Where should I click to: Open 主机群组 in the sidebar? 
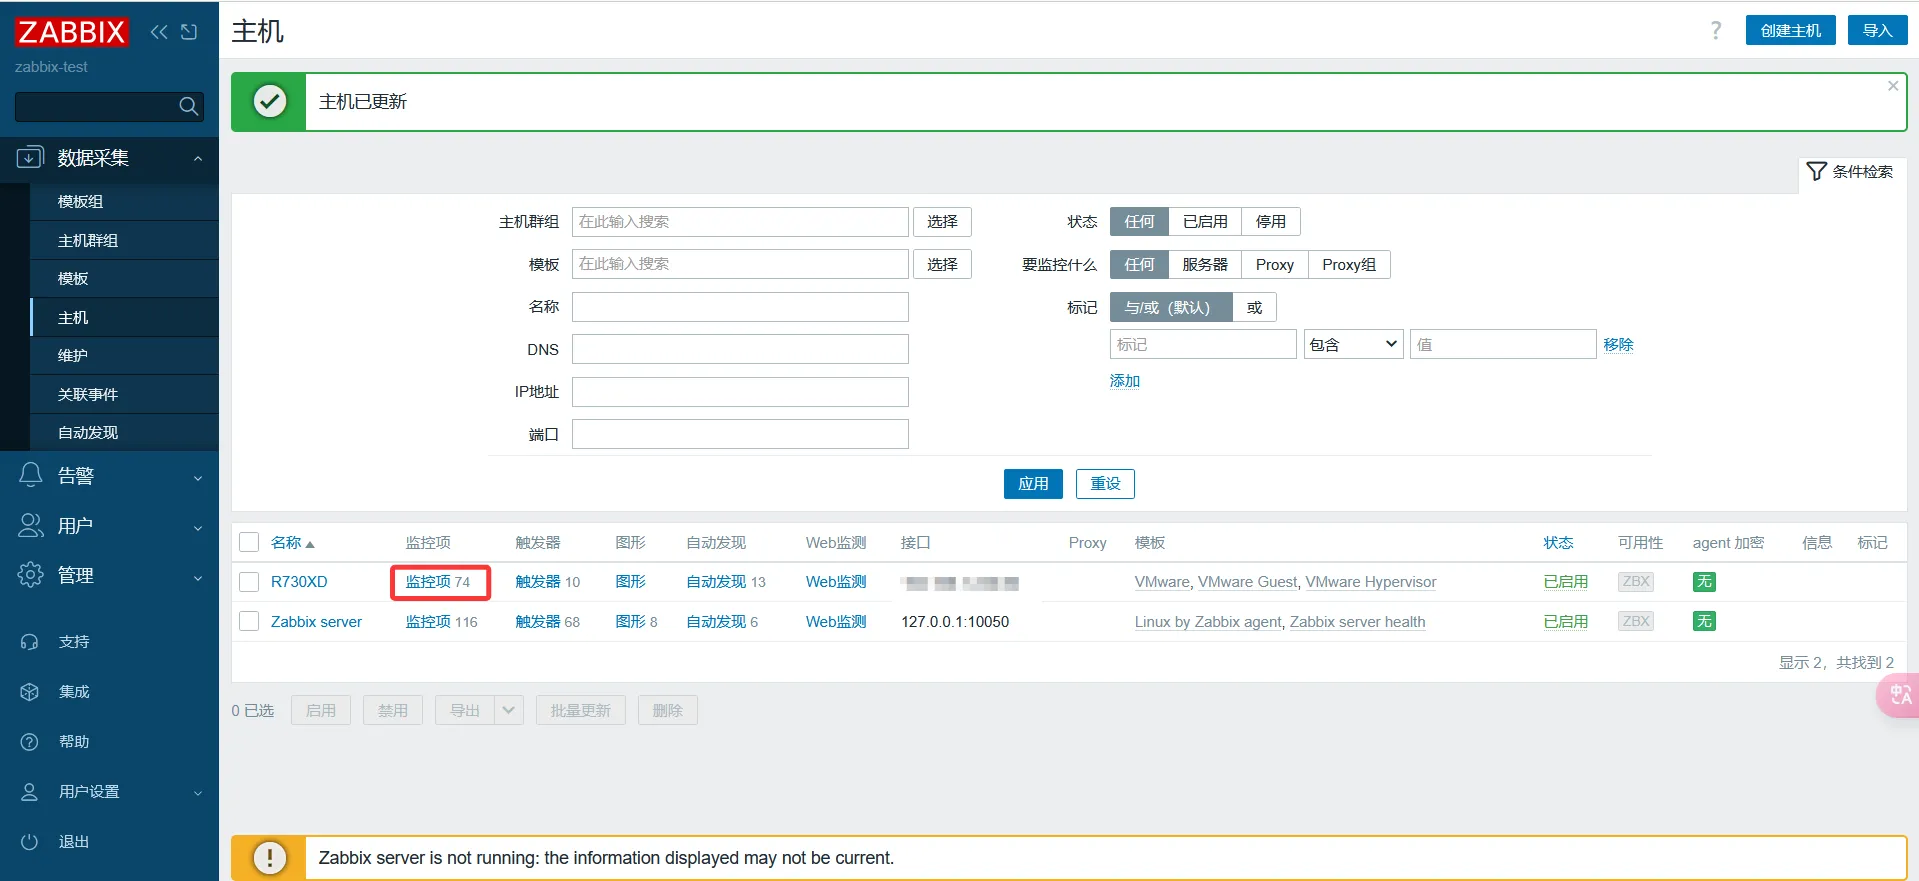click(x=124, y=241)
